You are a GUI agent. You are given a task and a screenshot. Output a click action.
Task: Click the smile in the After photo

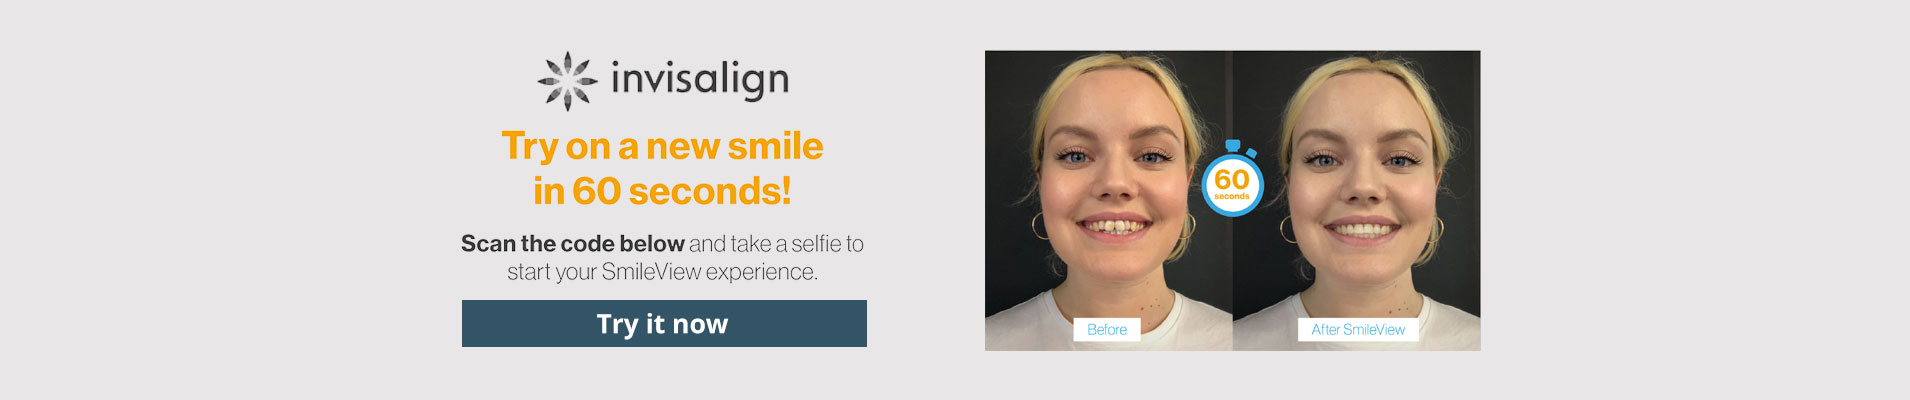pyautogui.click(x=1361, y=229)
